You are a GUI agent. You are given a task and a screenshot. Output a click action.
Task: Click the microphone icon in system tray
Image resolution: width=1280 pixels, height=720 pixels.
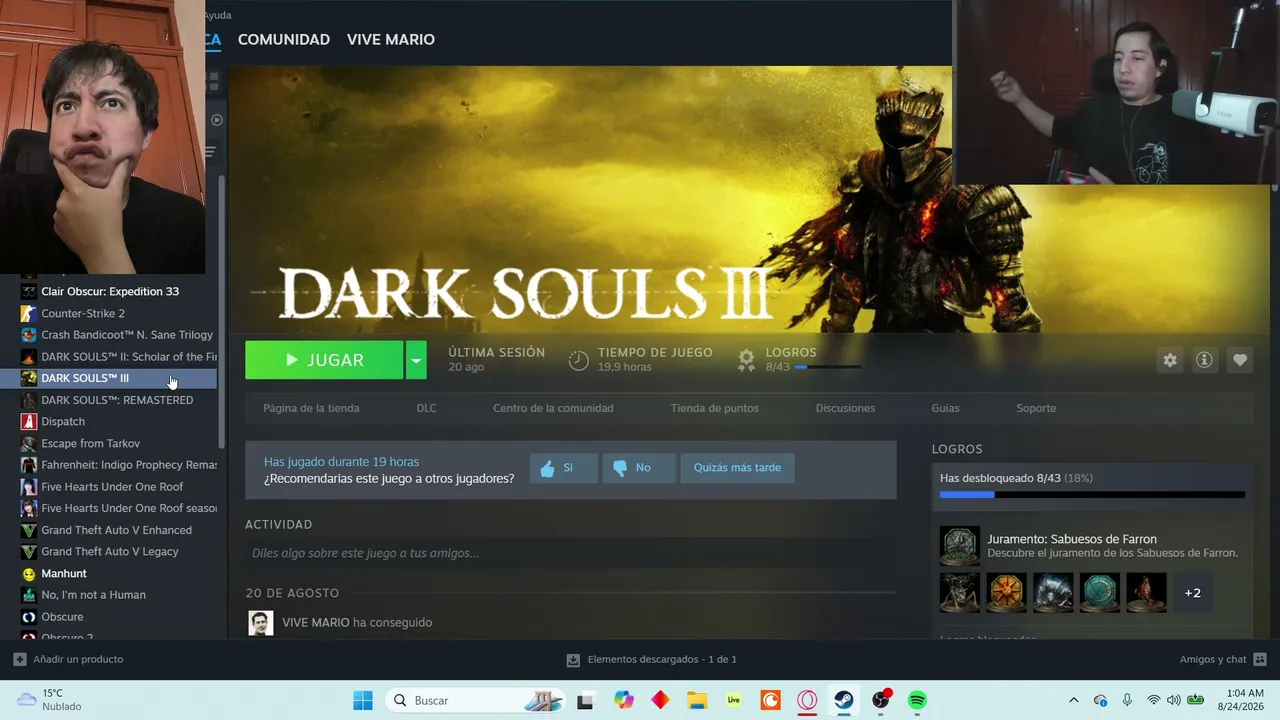tap(1127, 701)
